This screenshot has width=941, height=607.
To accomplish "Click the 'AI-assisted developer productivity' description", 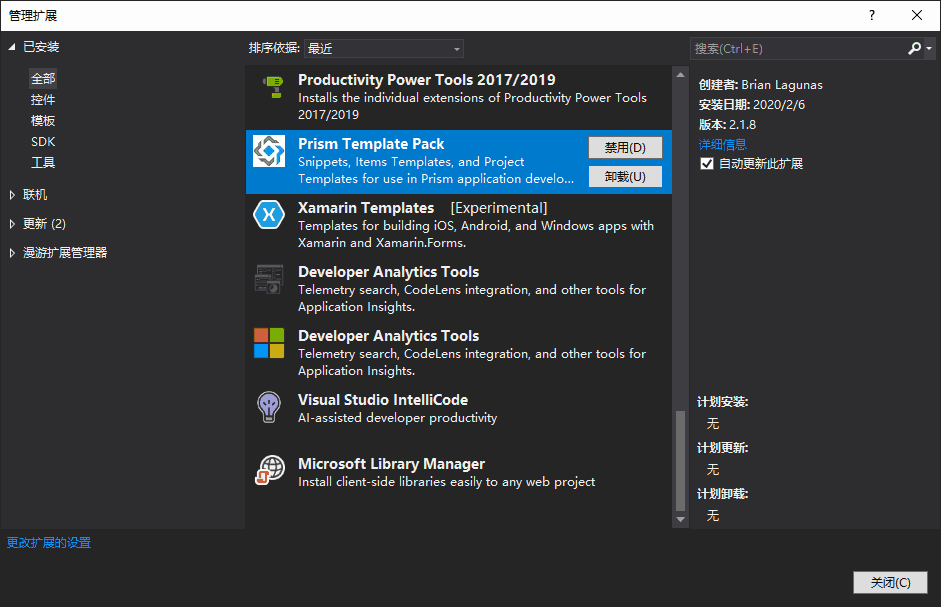I will pyautogui.click(x=397, y=418).
